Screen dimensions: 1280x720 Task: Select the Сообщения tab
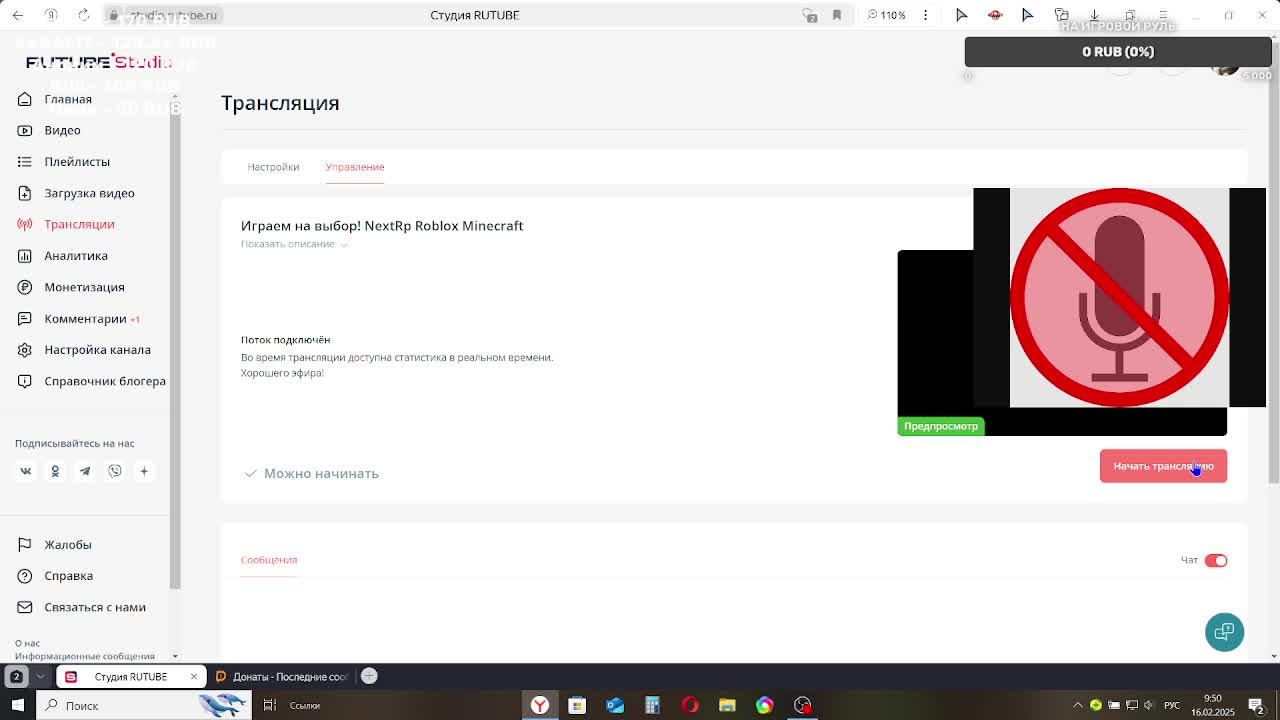pyautogui.click(x=269, y=560)
